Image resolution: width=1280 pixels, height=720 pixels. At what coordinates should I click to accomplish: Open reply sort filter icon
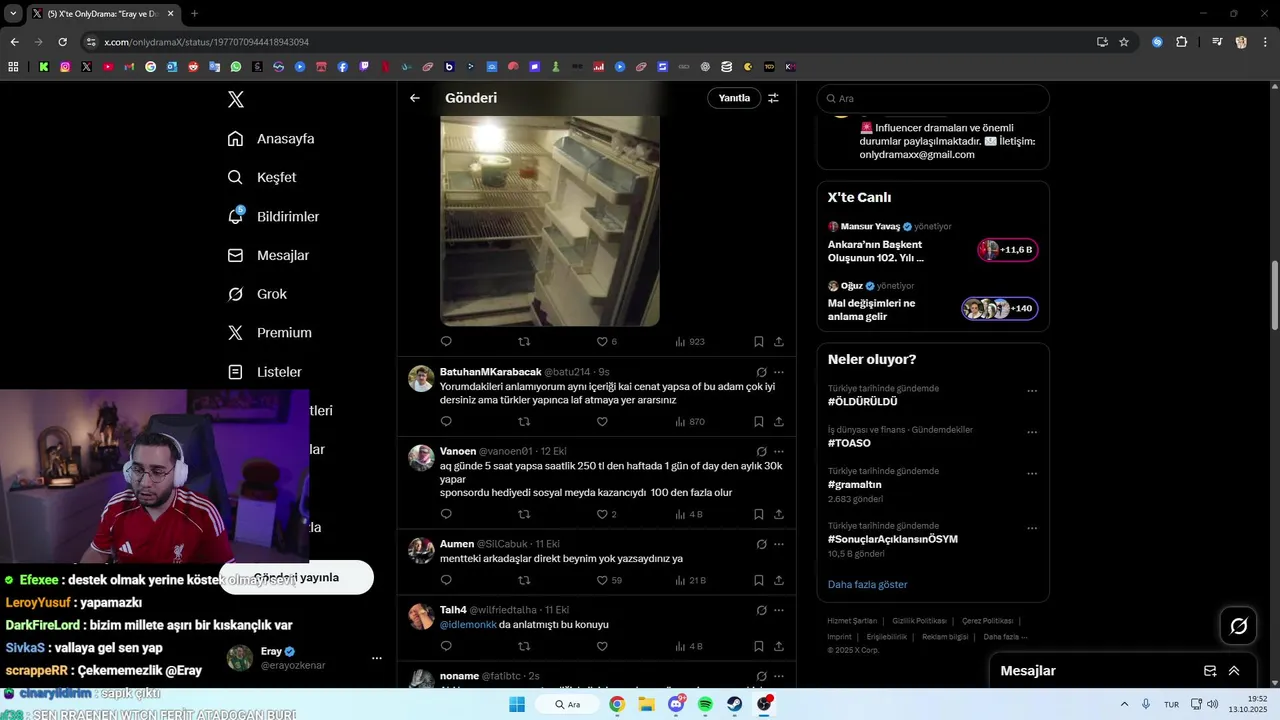[773, 98]
